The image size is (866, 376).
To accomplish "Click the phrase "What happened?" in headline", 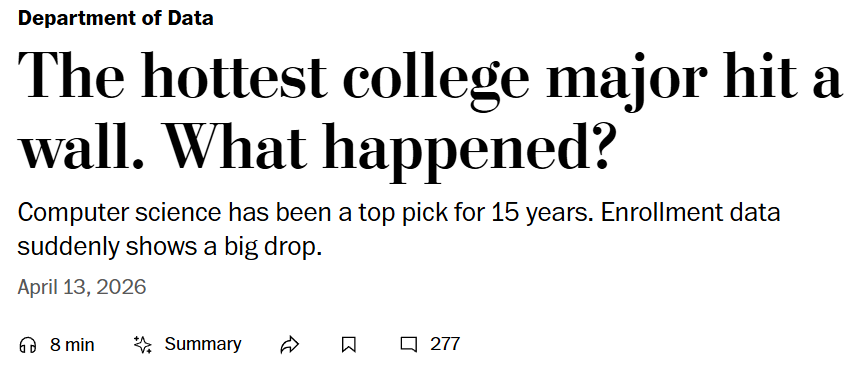I will (390, 146).
